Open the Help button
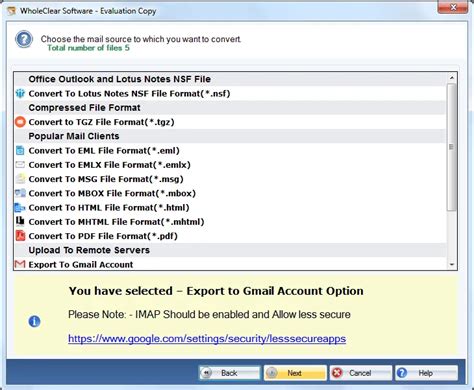Image resolution: width=474 pixels, height=390 pixels. pos(426,373)
